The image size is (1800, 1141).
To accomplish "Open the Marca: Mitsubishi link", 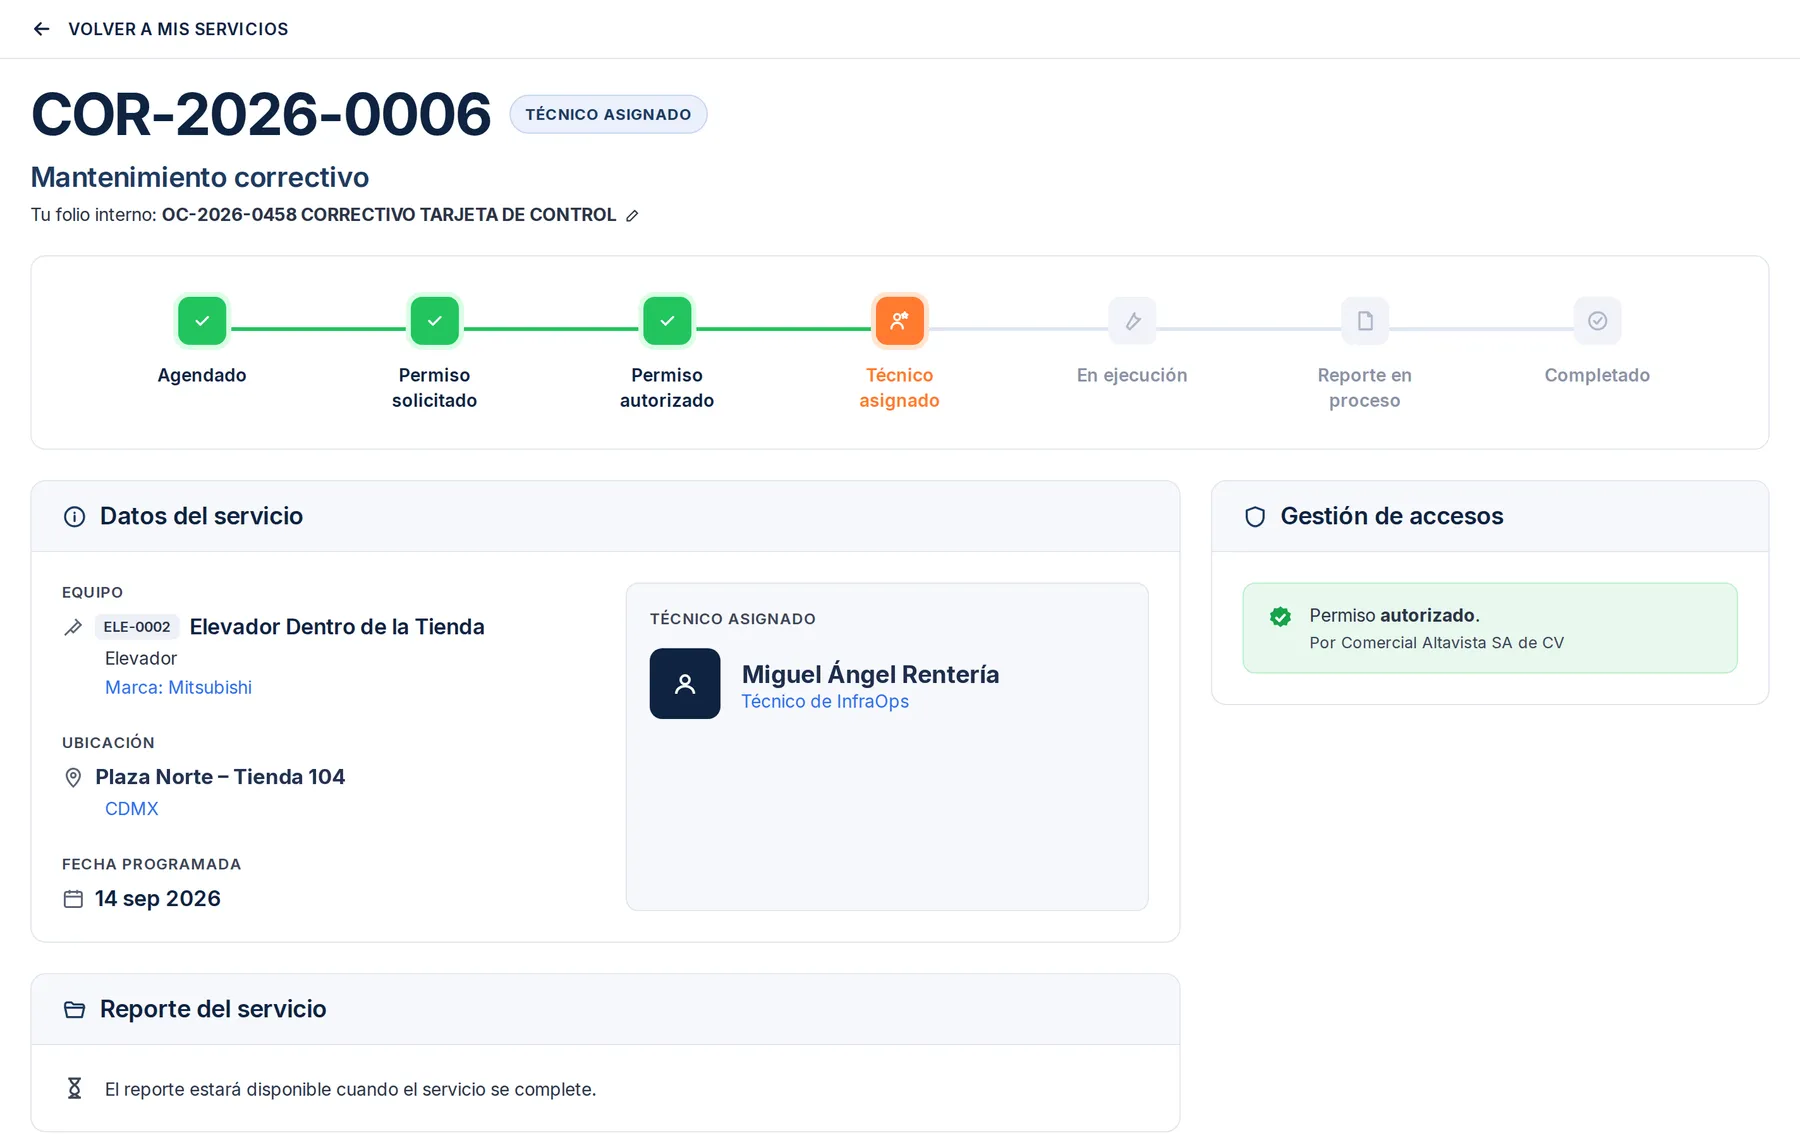I will (x=178, y=688).
